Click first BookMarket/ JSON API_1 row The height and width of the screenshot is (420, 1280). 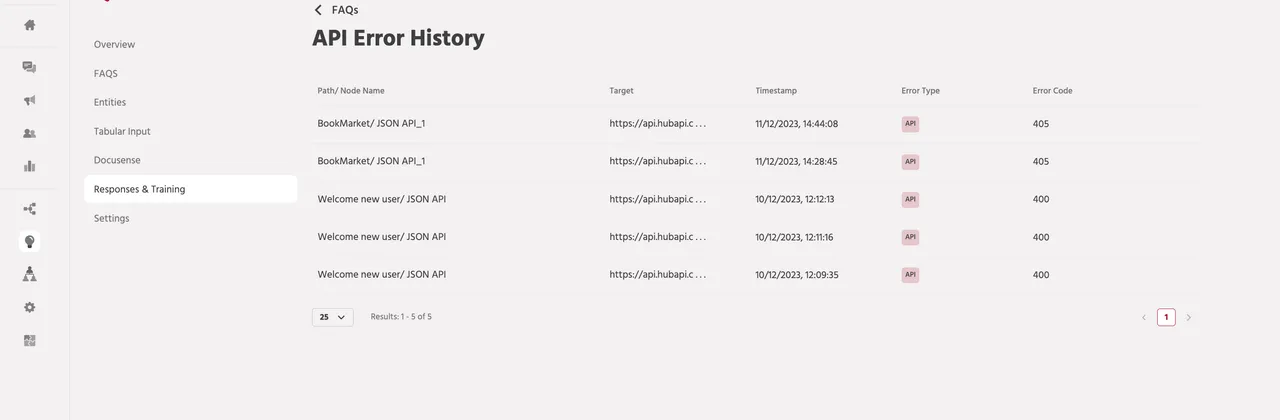coord(371,124)
